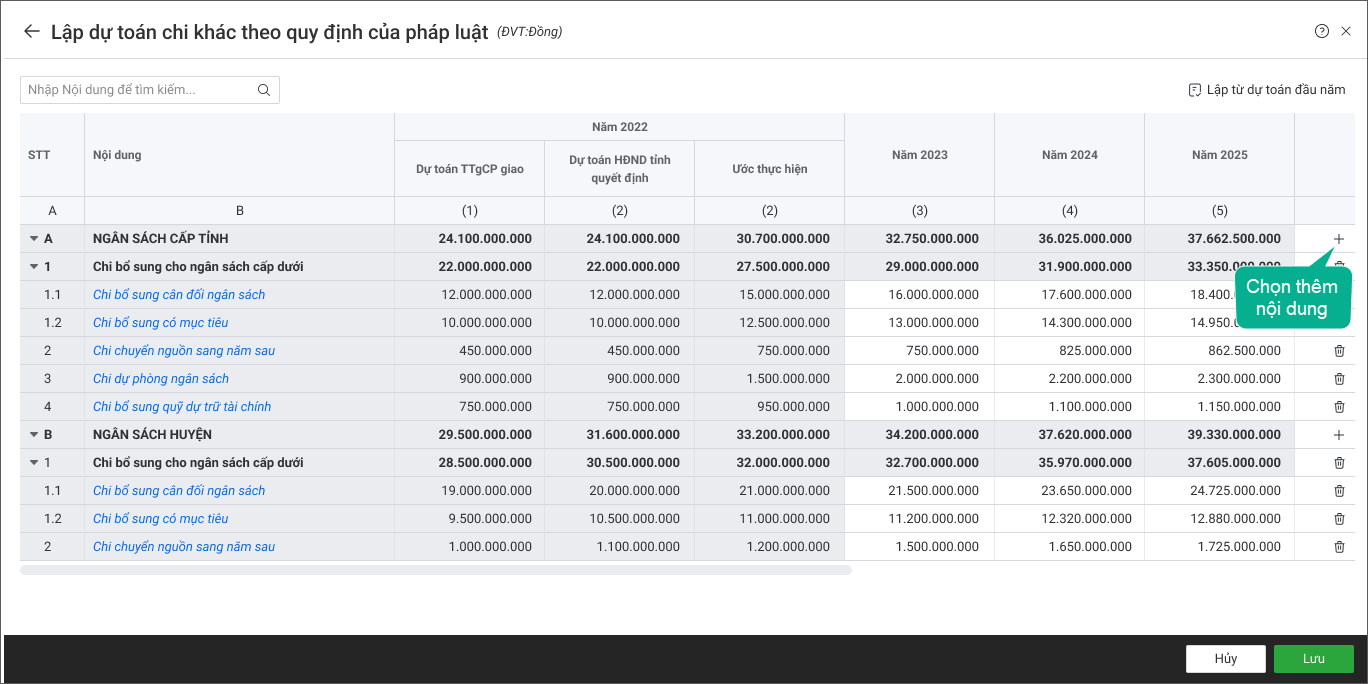Delete the Chi dự phòng ngân sách row
This screenshot has width=1368, height=684.
tap(1339, 379)
